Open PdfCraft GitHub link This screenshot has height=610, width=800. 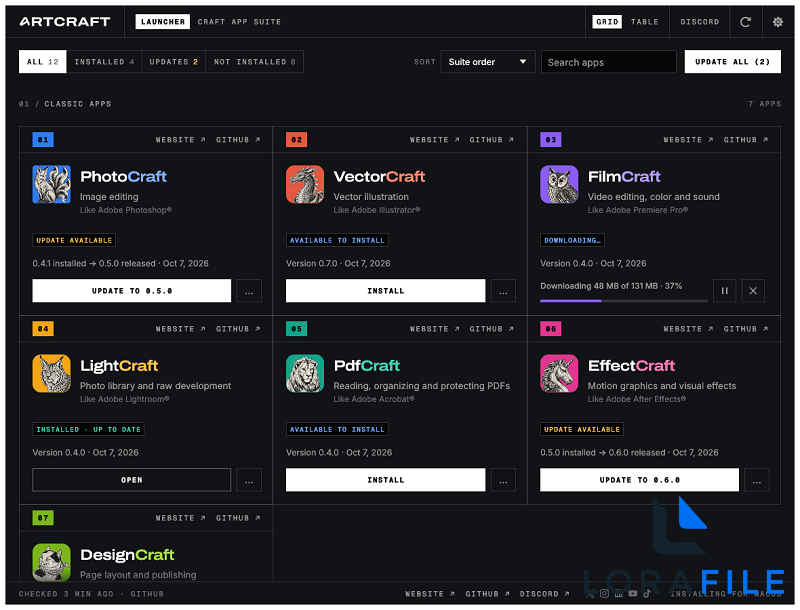pos(491,329)
